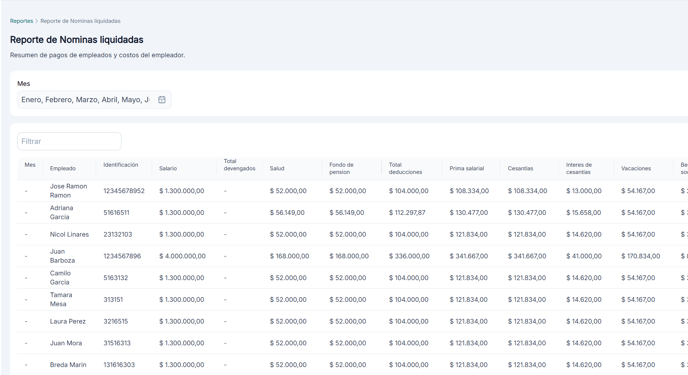
Task: Click identification number 313151
Action: (x=113, y=299)
